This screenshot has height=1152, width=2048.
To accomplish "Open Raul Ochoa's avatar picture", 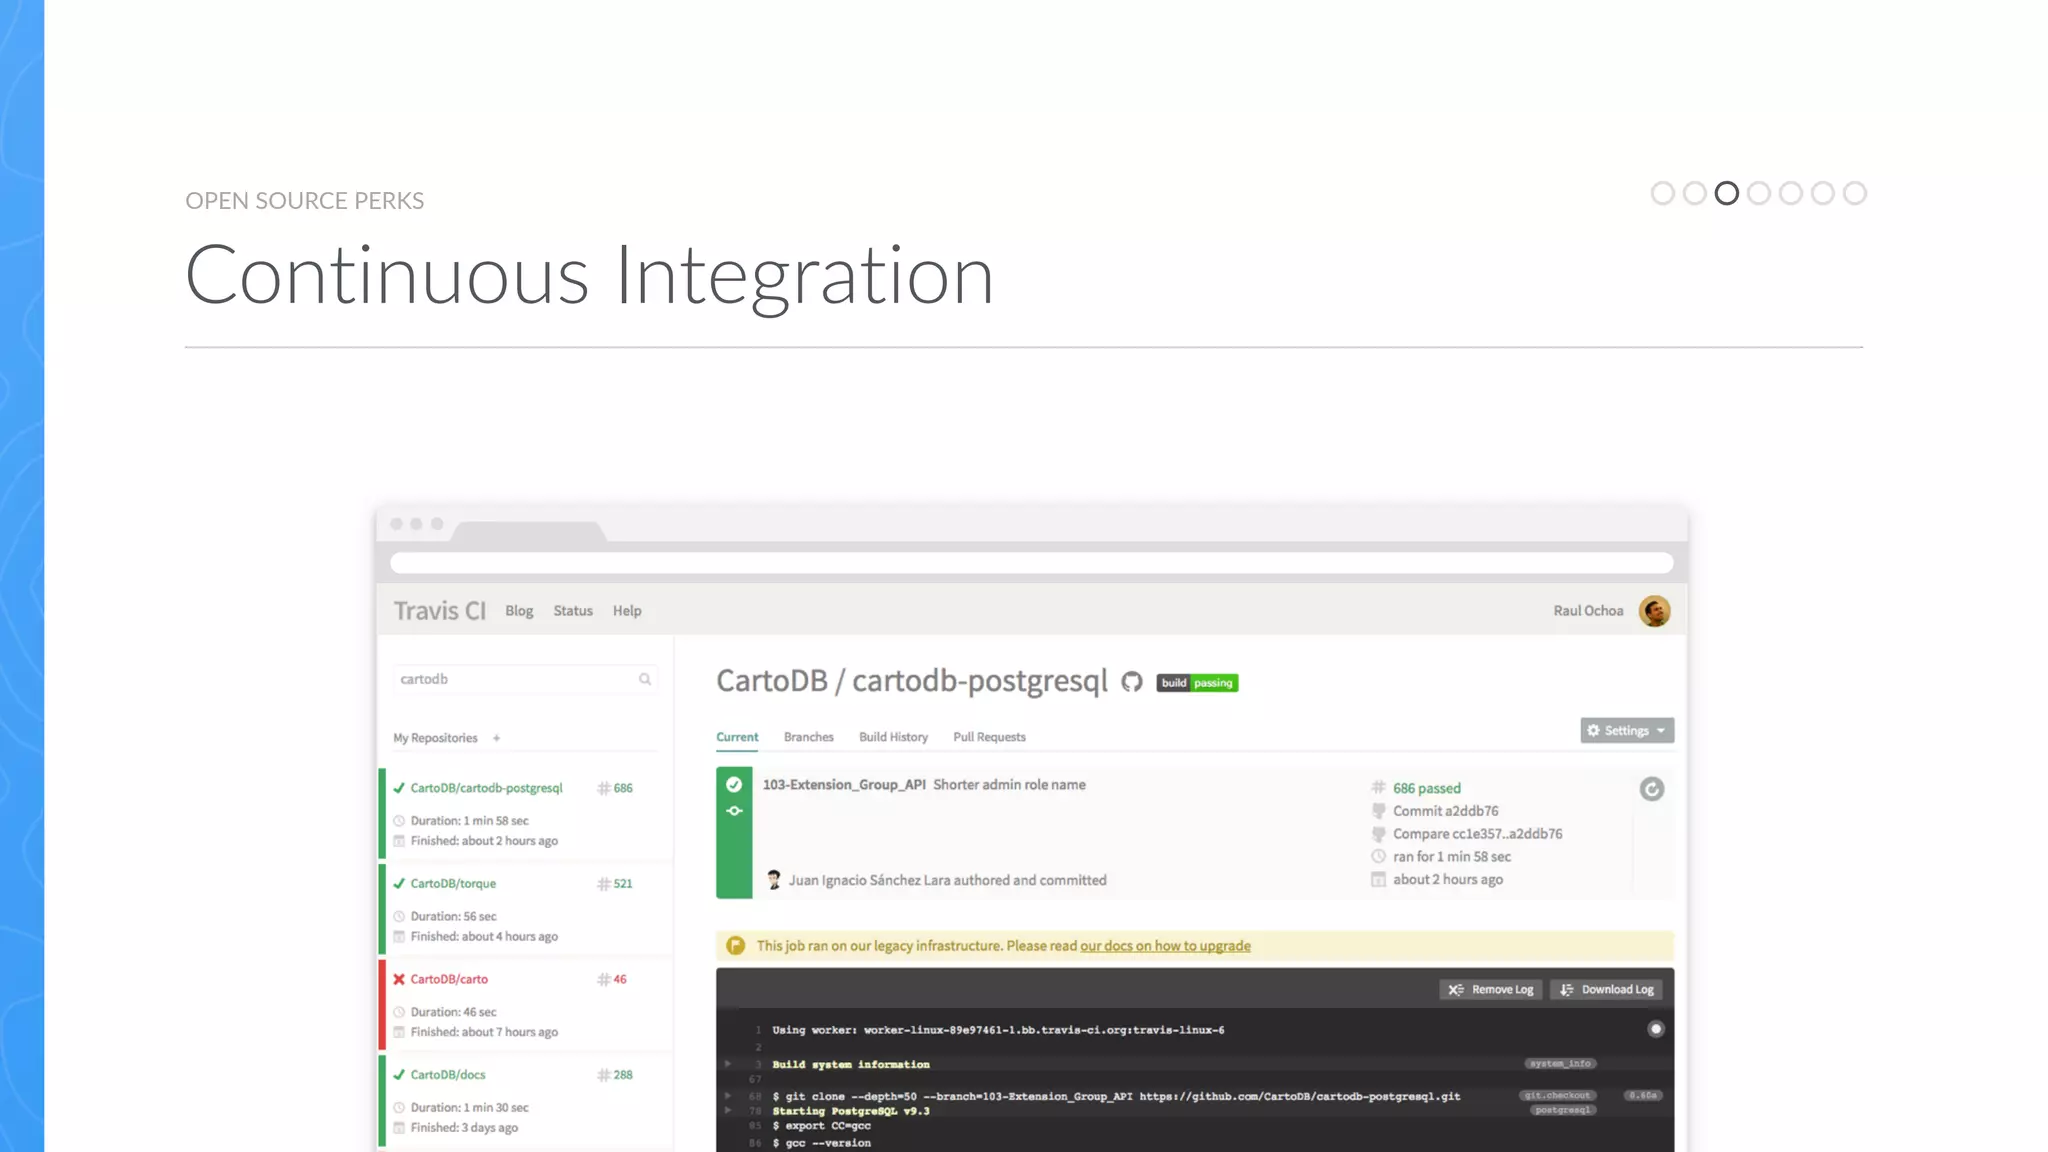I will point(1654,611).
